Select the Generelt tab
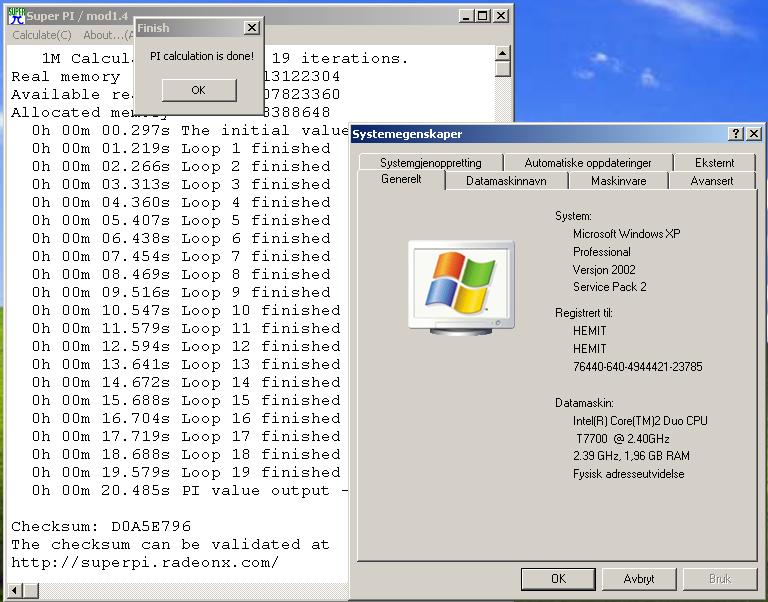The height and width of the screenshot is (602, 768). (401, 179)
